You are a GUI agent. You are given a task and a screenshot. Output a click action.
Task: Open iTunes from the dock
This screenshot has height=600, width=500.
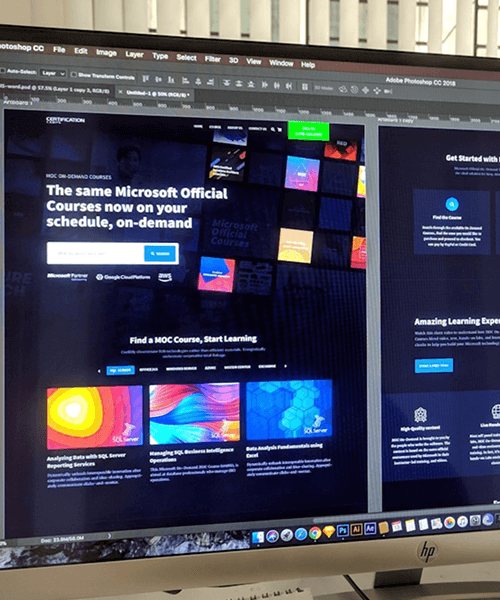coord(463,521)
